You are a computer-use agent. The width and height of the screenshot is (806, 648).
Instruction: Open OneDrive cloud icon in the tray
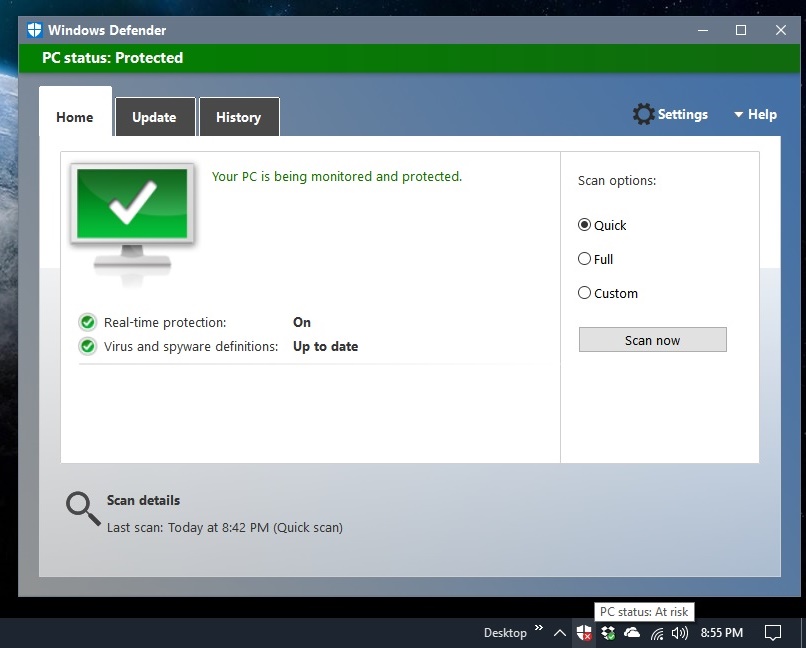[x=632, y=632]
